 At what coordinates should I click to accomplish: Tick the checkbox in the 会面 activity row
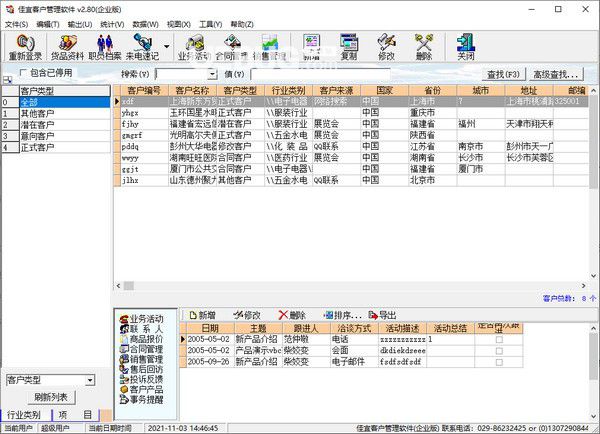tap(499, 351)
